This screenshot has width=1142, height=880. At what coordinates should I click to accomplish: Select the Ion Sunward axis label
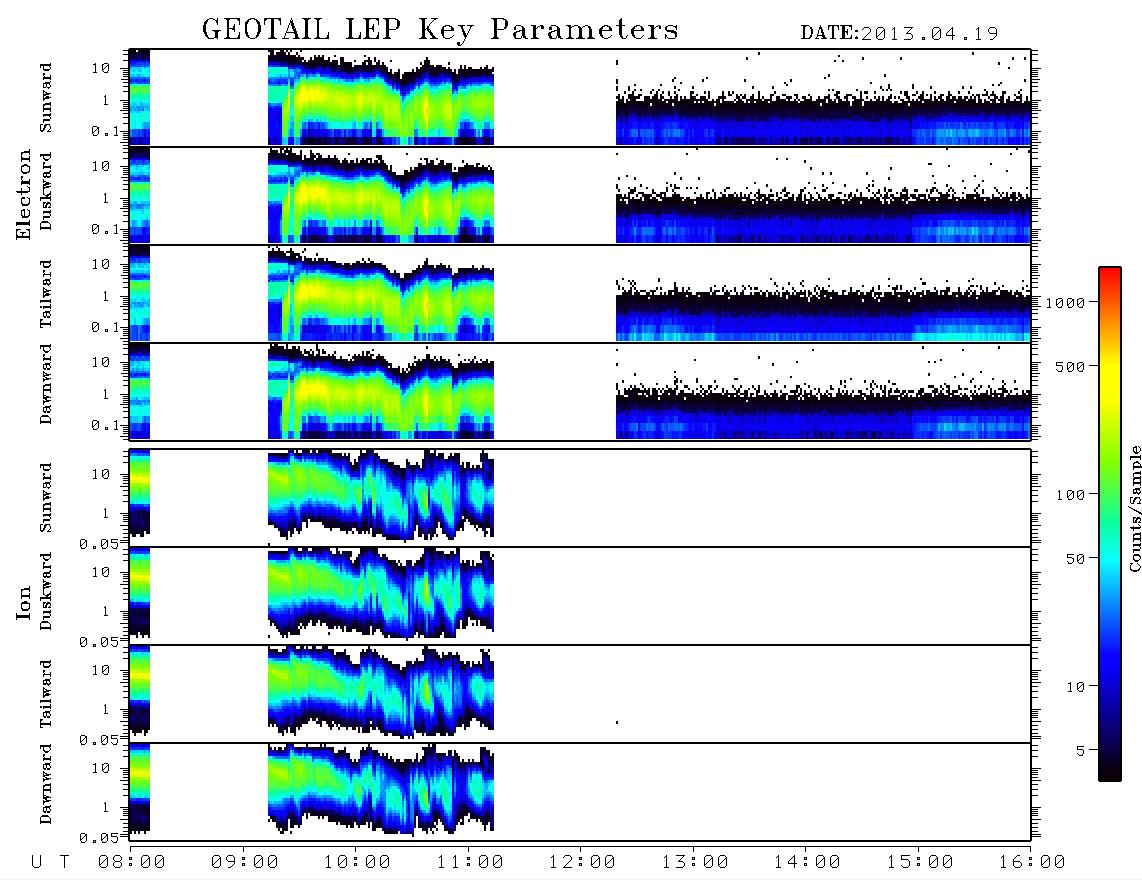[x=46, y=497]
